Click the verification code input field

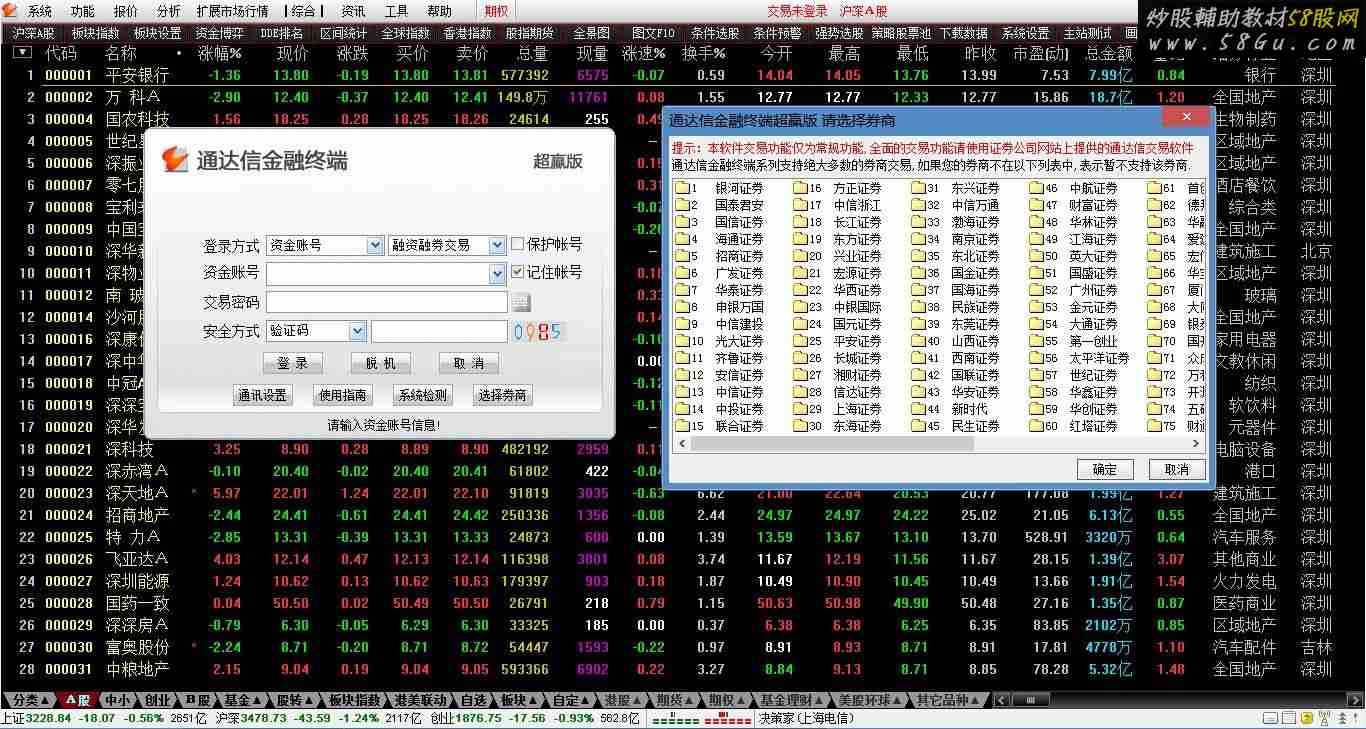(x=439, y=331)
